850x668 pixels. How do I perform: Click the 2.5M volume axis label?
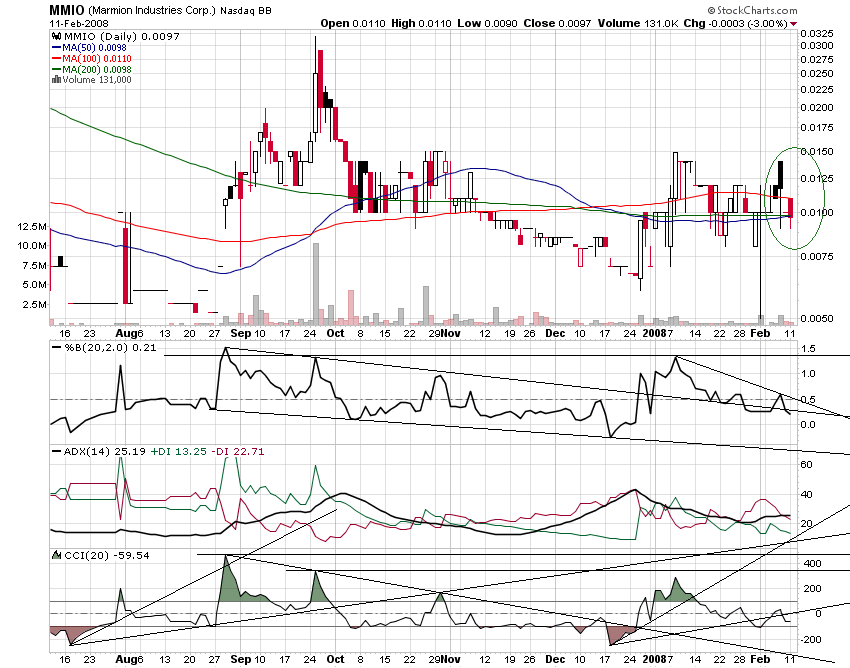pyautogui.click(x=35, y=304)
